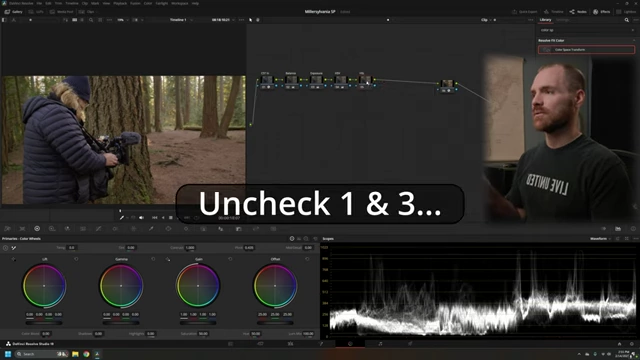Select the Color Space Transform effect
The height and width of the screenshot is (360, 640).
pos(587,50)
